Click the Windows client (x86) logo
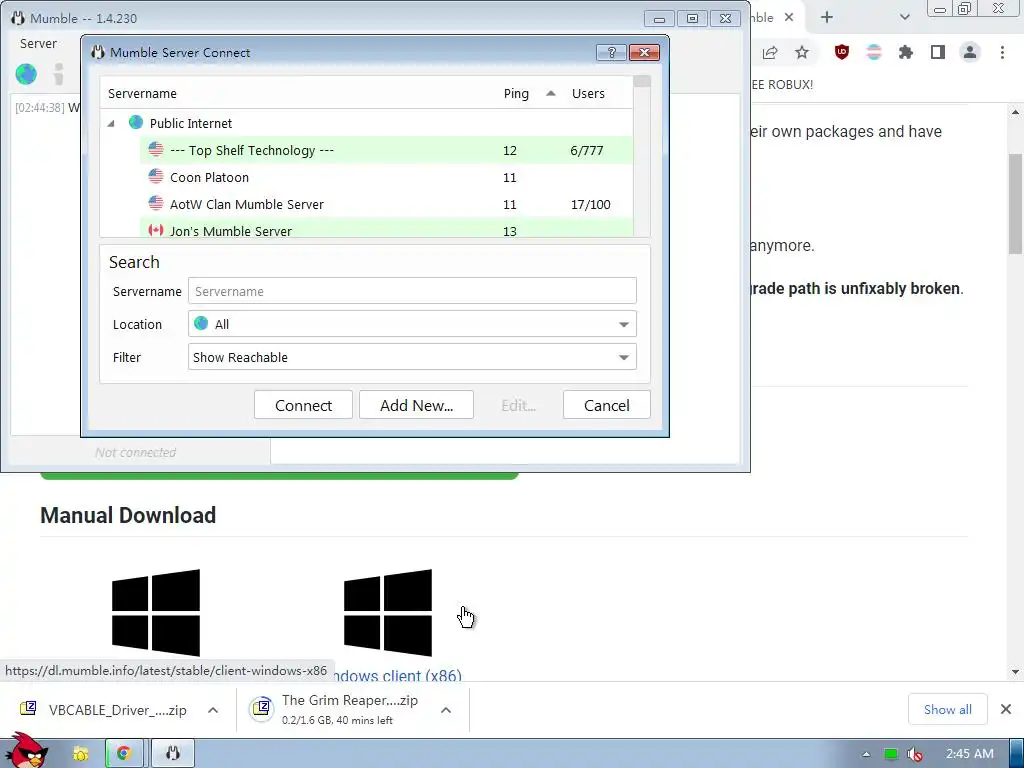Screen dimensions: 1024x768 [388, 613]
